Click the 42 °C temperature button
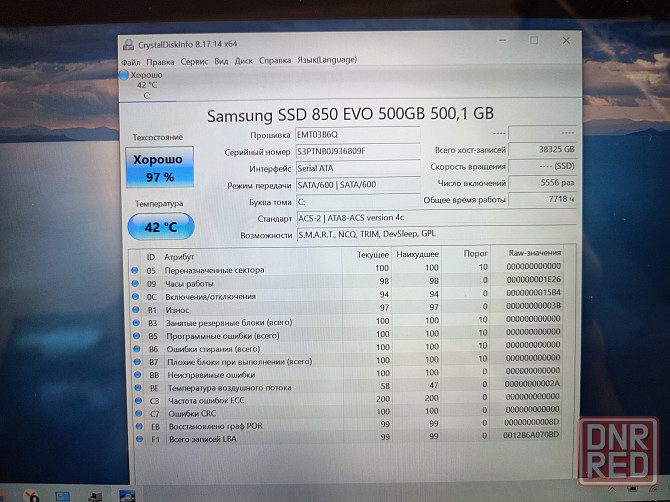Screen dimensions: 670x502 point(161,226)
